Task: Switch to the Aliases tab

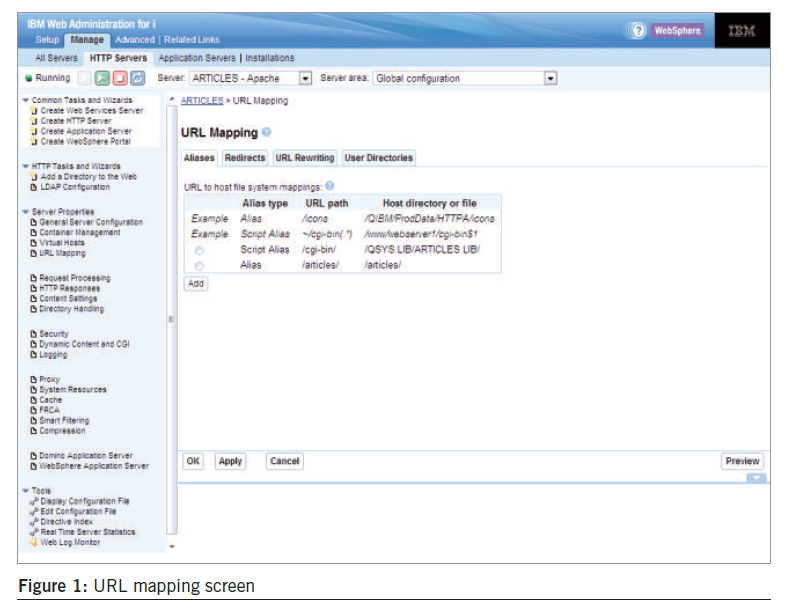Action: point(199,158)
